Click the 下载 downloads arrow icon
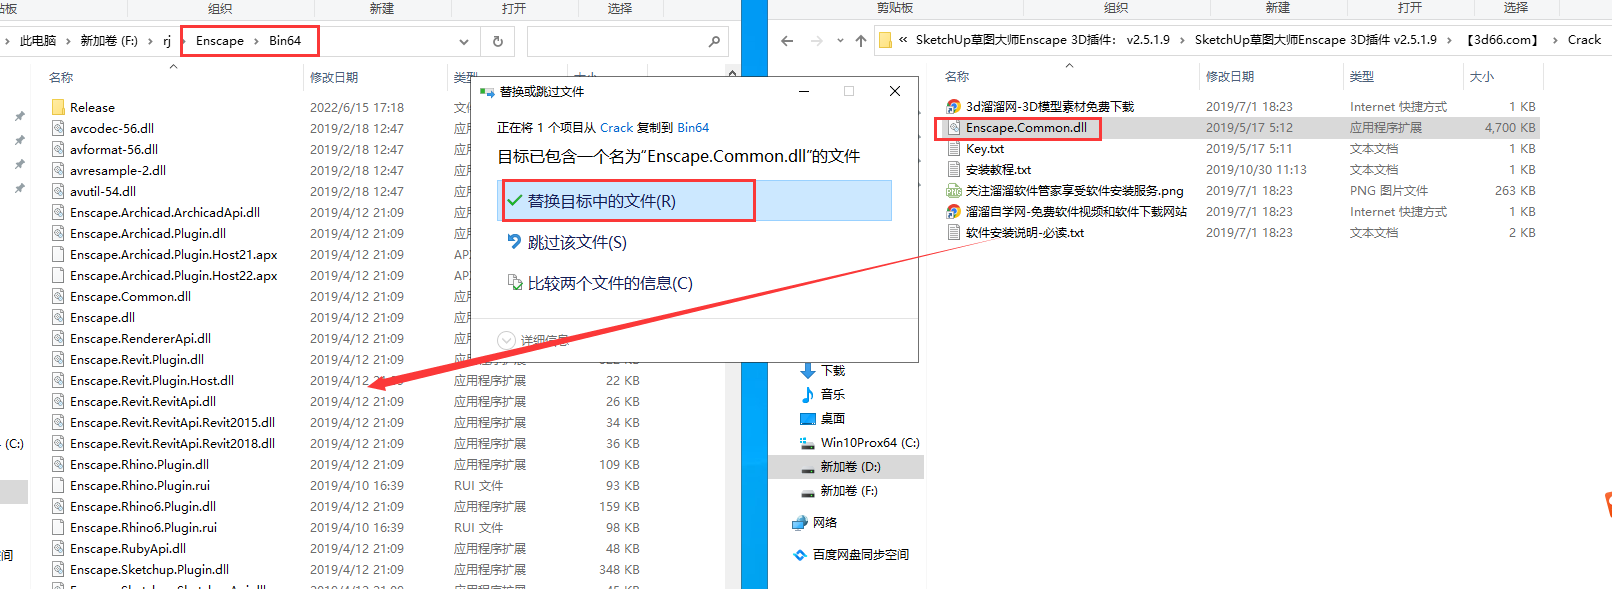 [x=808, y=370]
